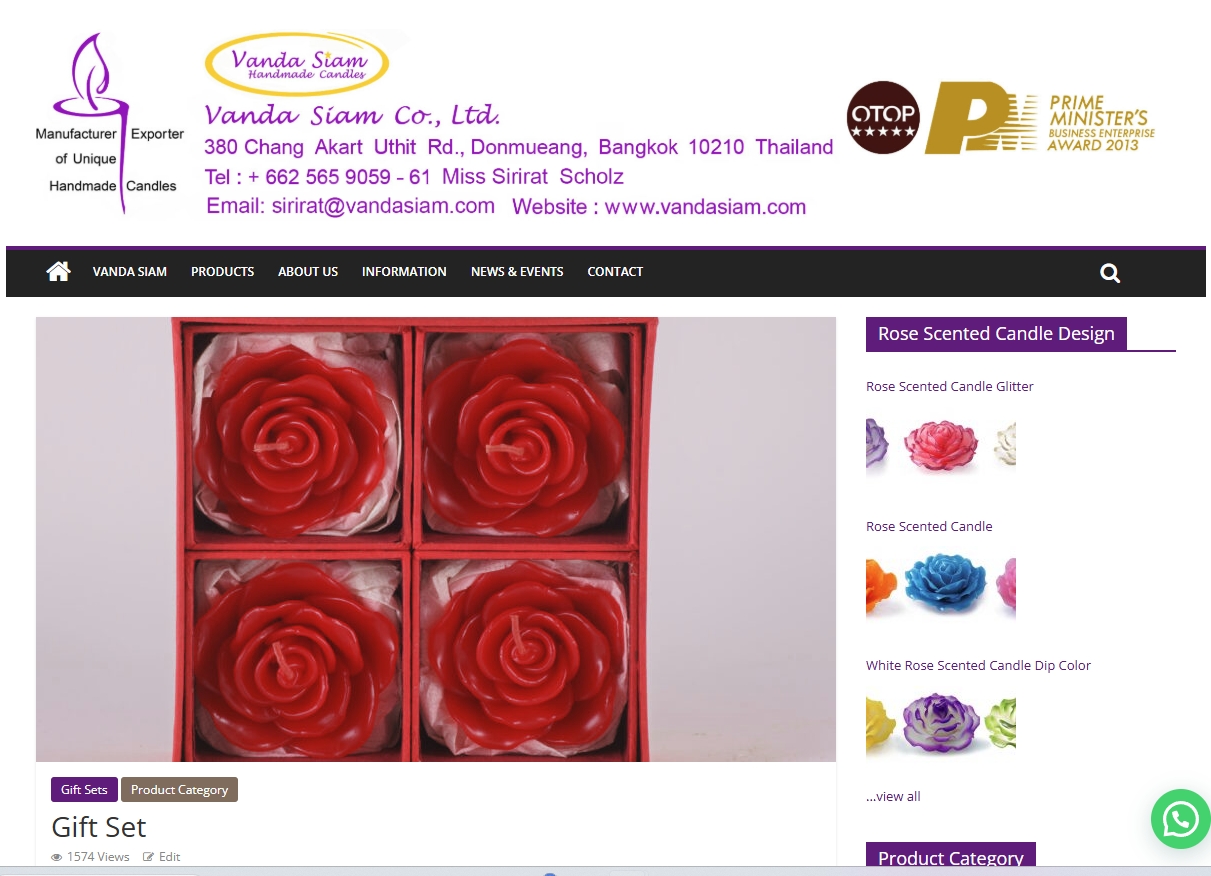Open Rose Scented Candle Glitter link
Screen dimensions: 1211x876
tap(950, 387)
